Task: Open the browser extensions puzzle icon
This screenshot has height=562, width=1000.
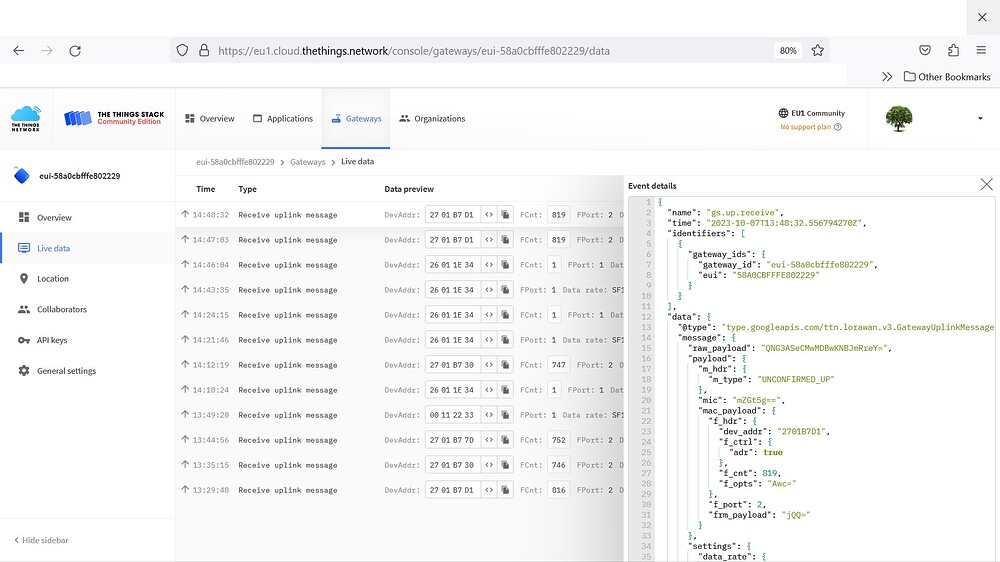Action: [953, 50]
